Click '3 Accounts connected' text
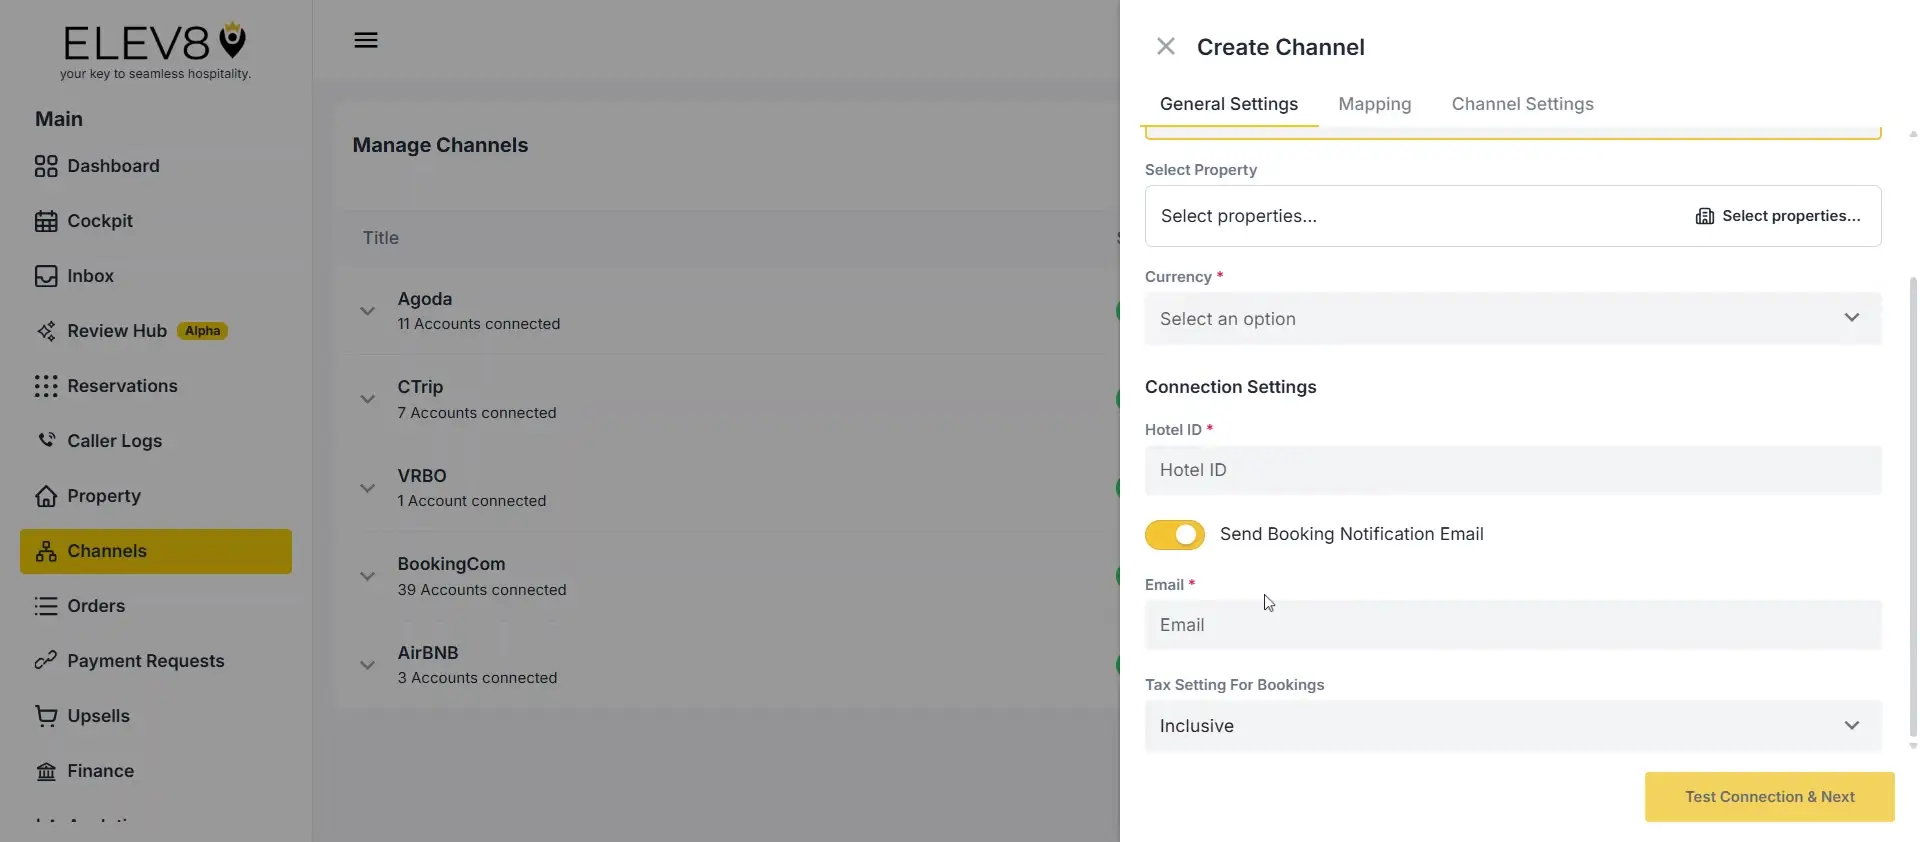 click(x=477, y=678)
